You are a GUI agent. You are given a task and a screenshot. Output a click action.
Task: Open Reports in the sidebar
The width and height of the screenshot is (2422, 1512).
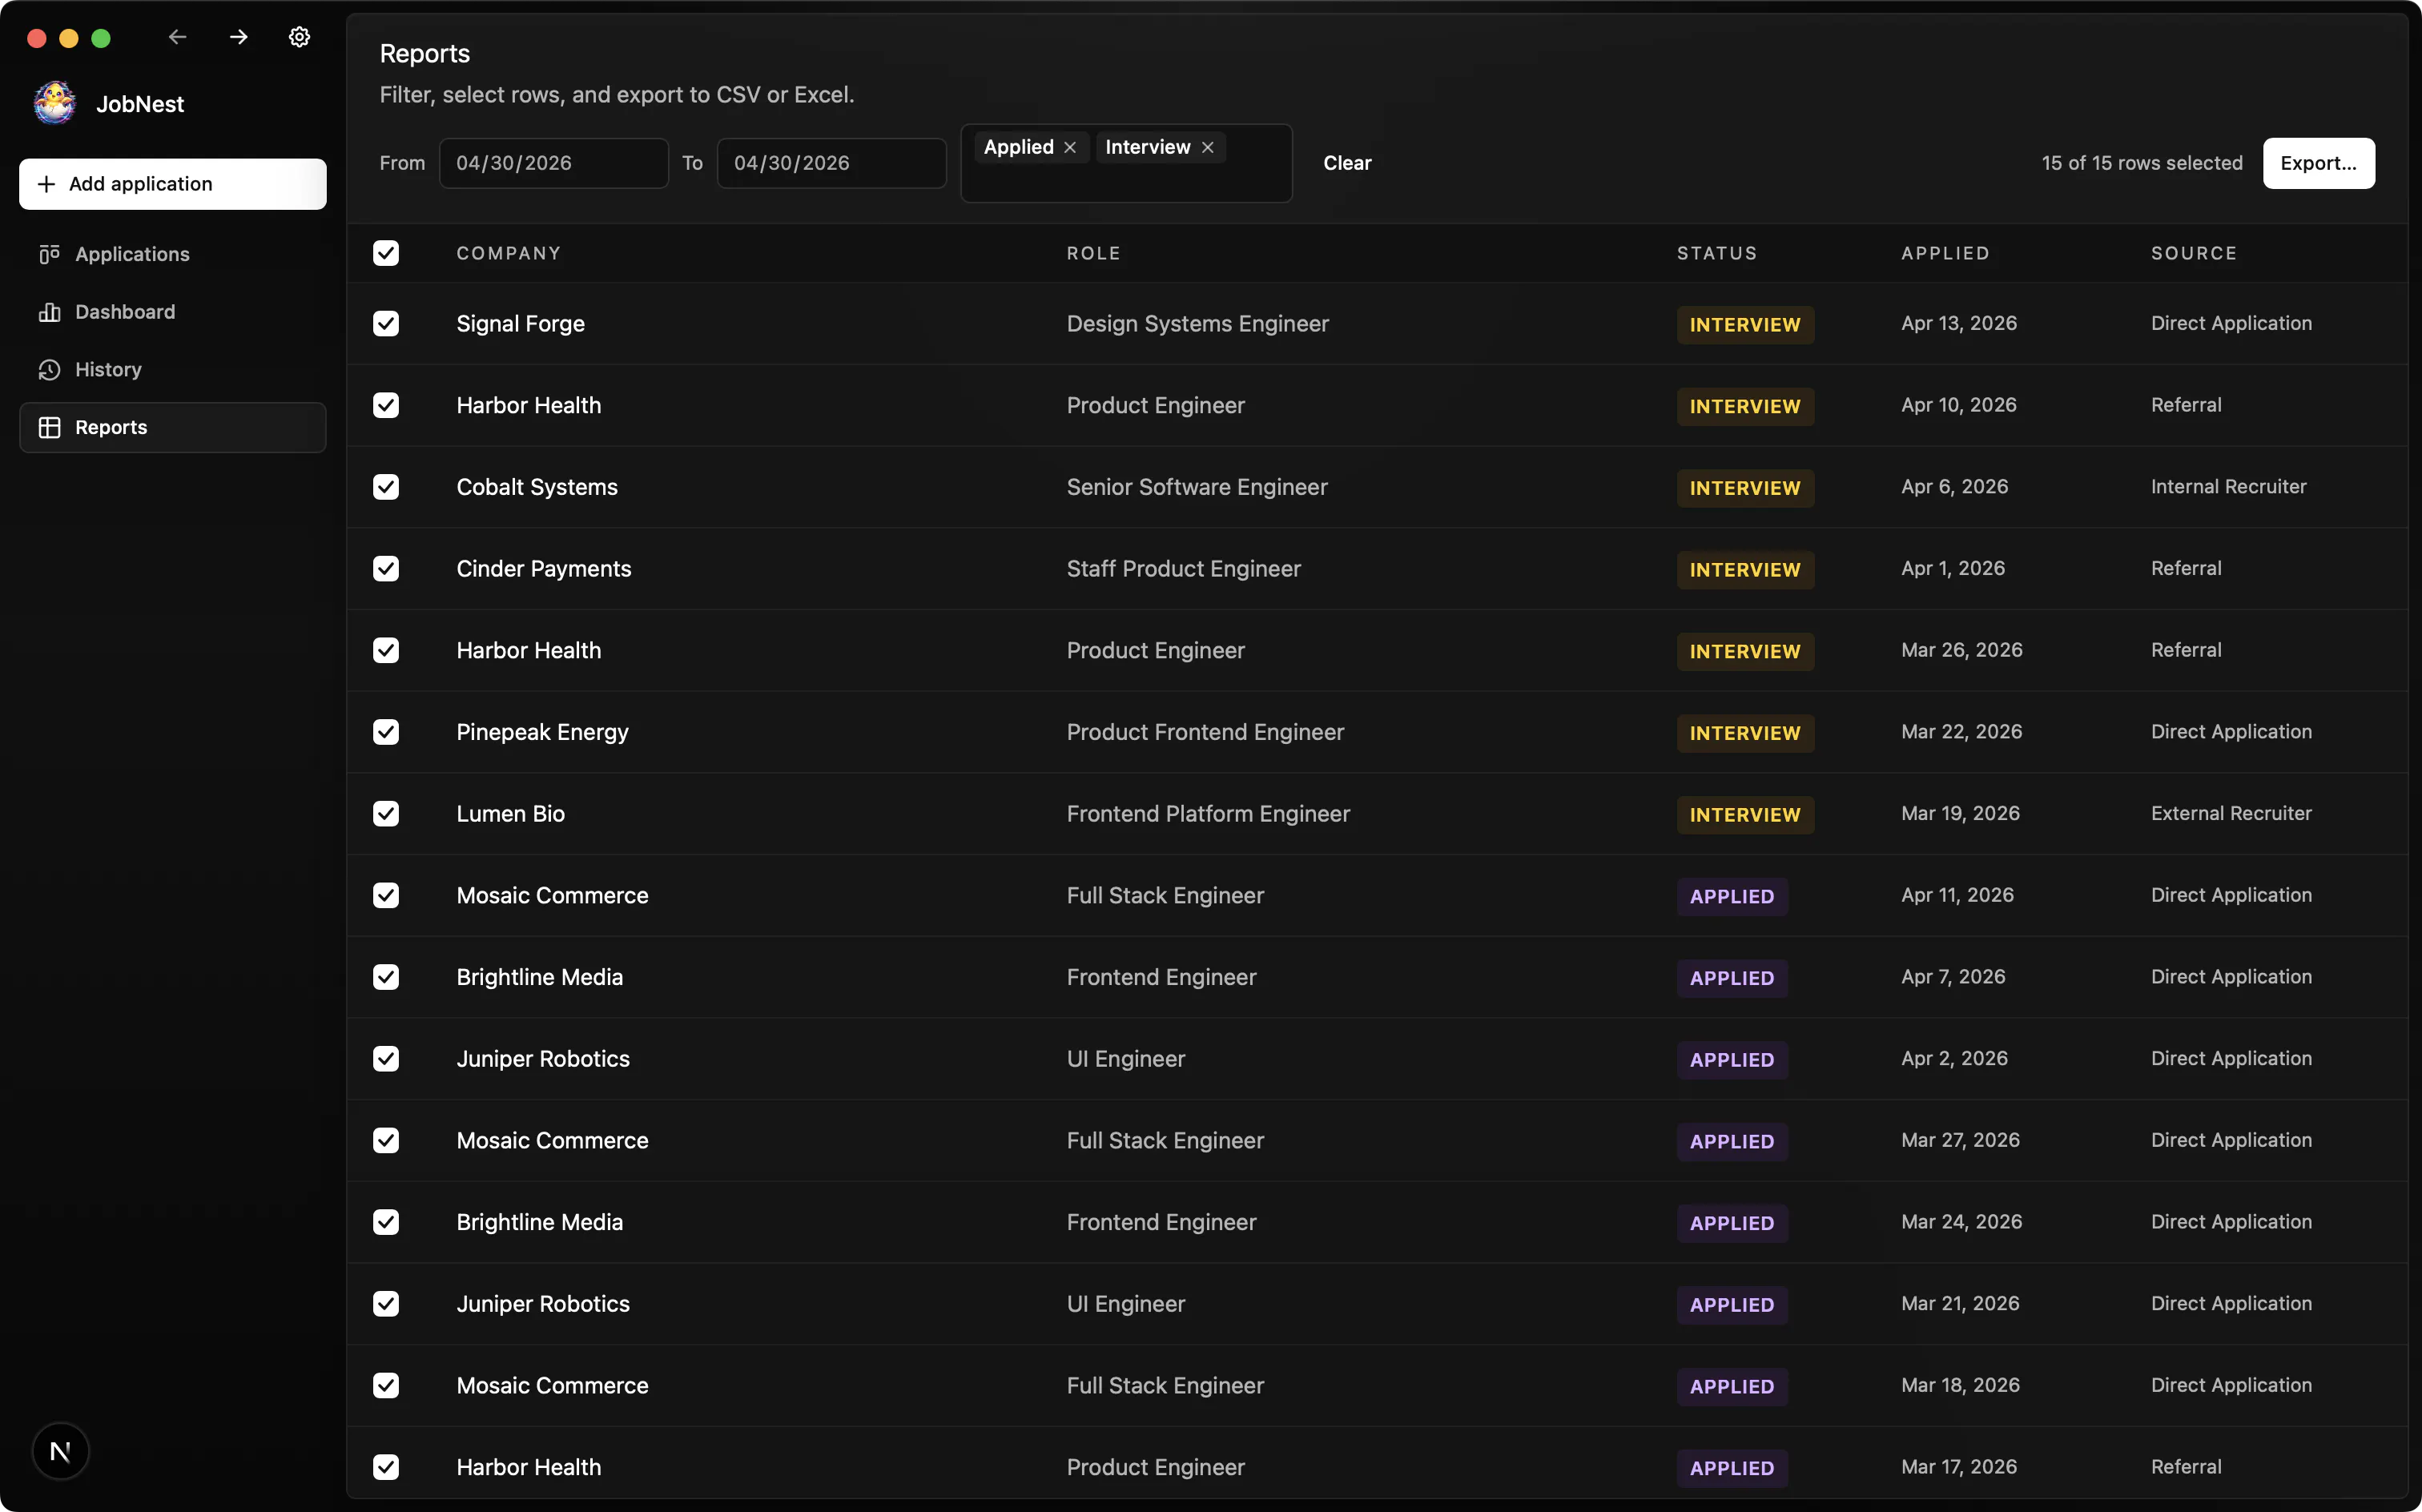click(x=172, y=427)
